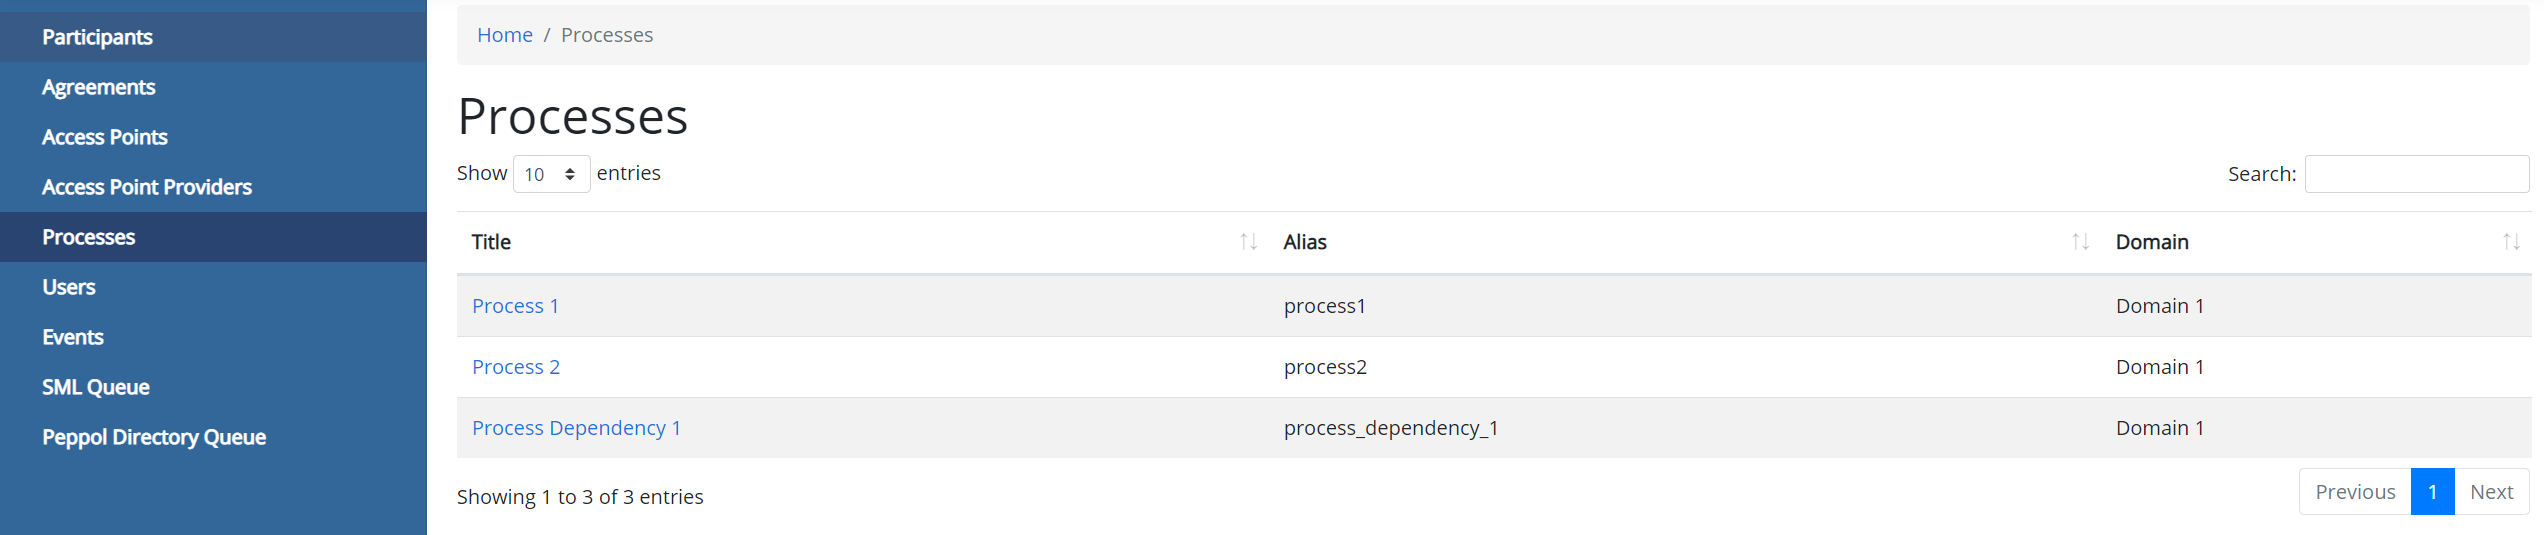2544x535 pixels.
Task: Open the SML Queue page
Action: click(95, 387)
